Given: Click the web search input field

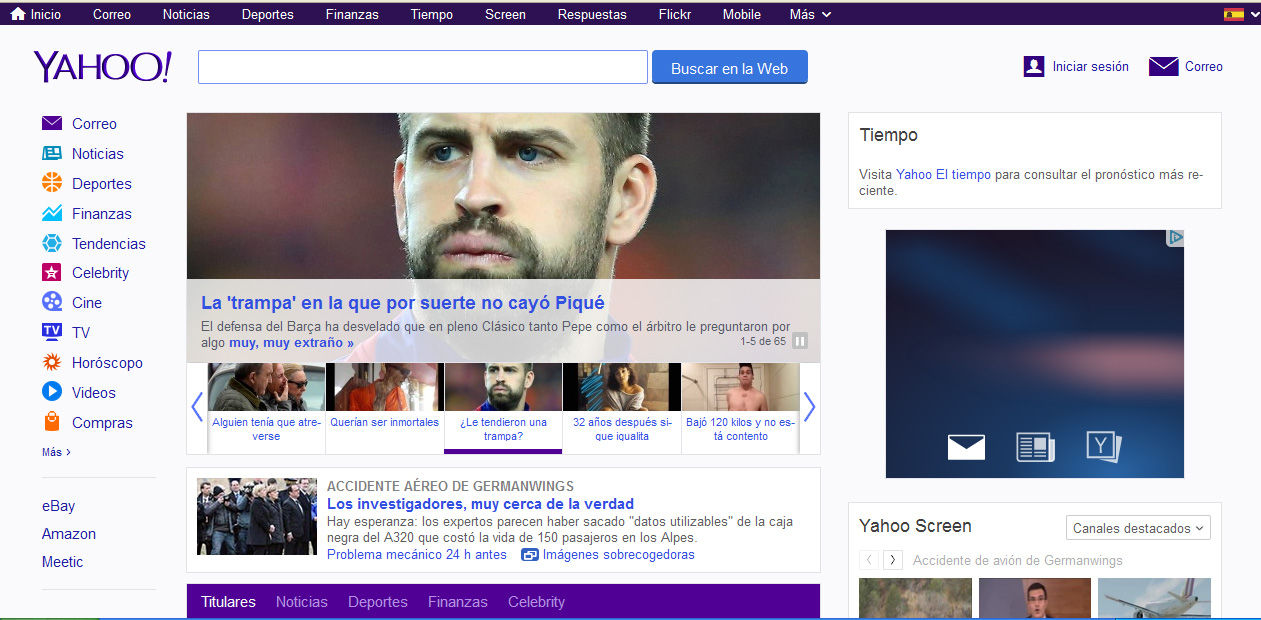Looking at the screenshot, I should click(x=423, y=67).
